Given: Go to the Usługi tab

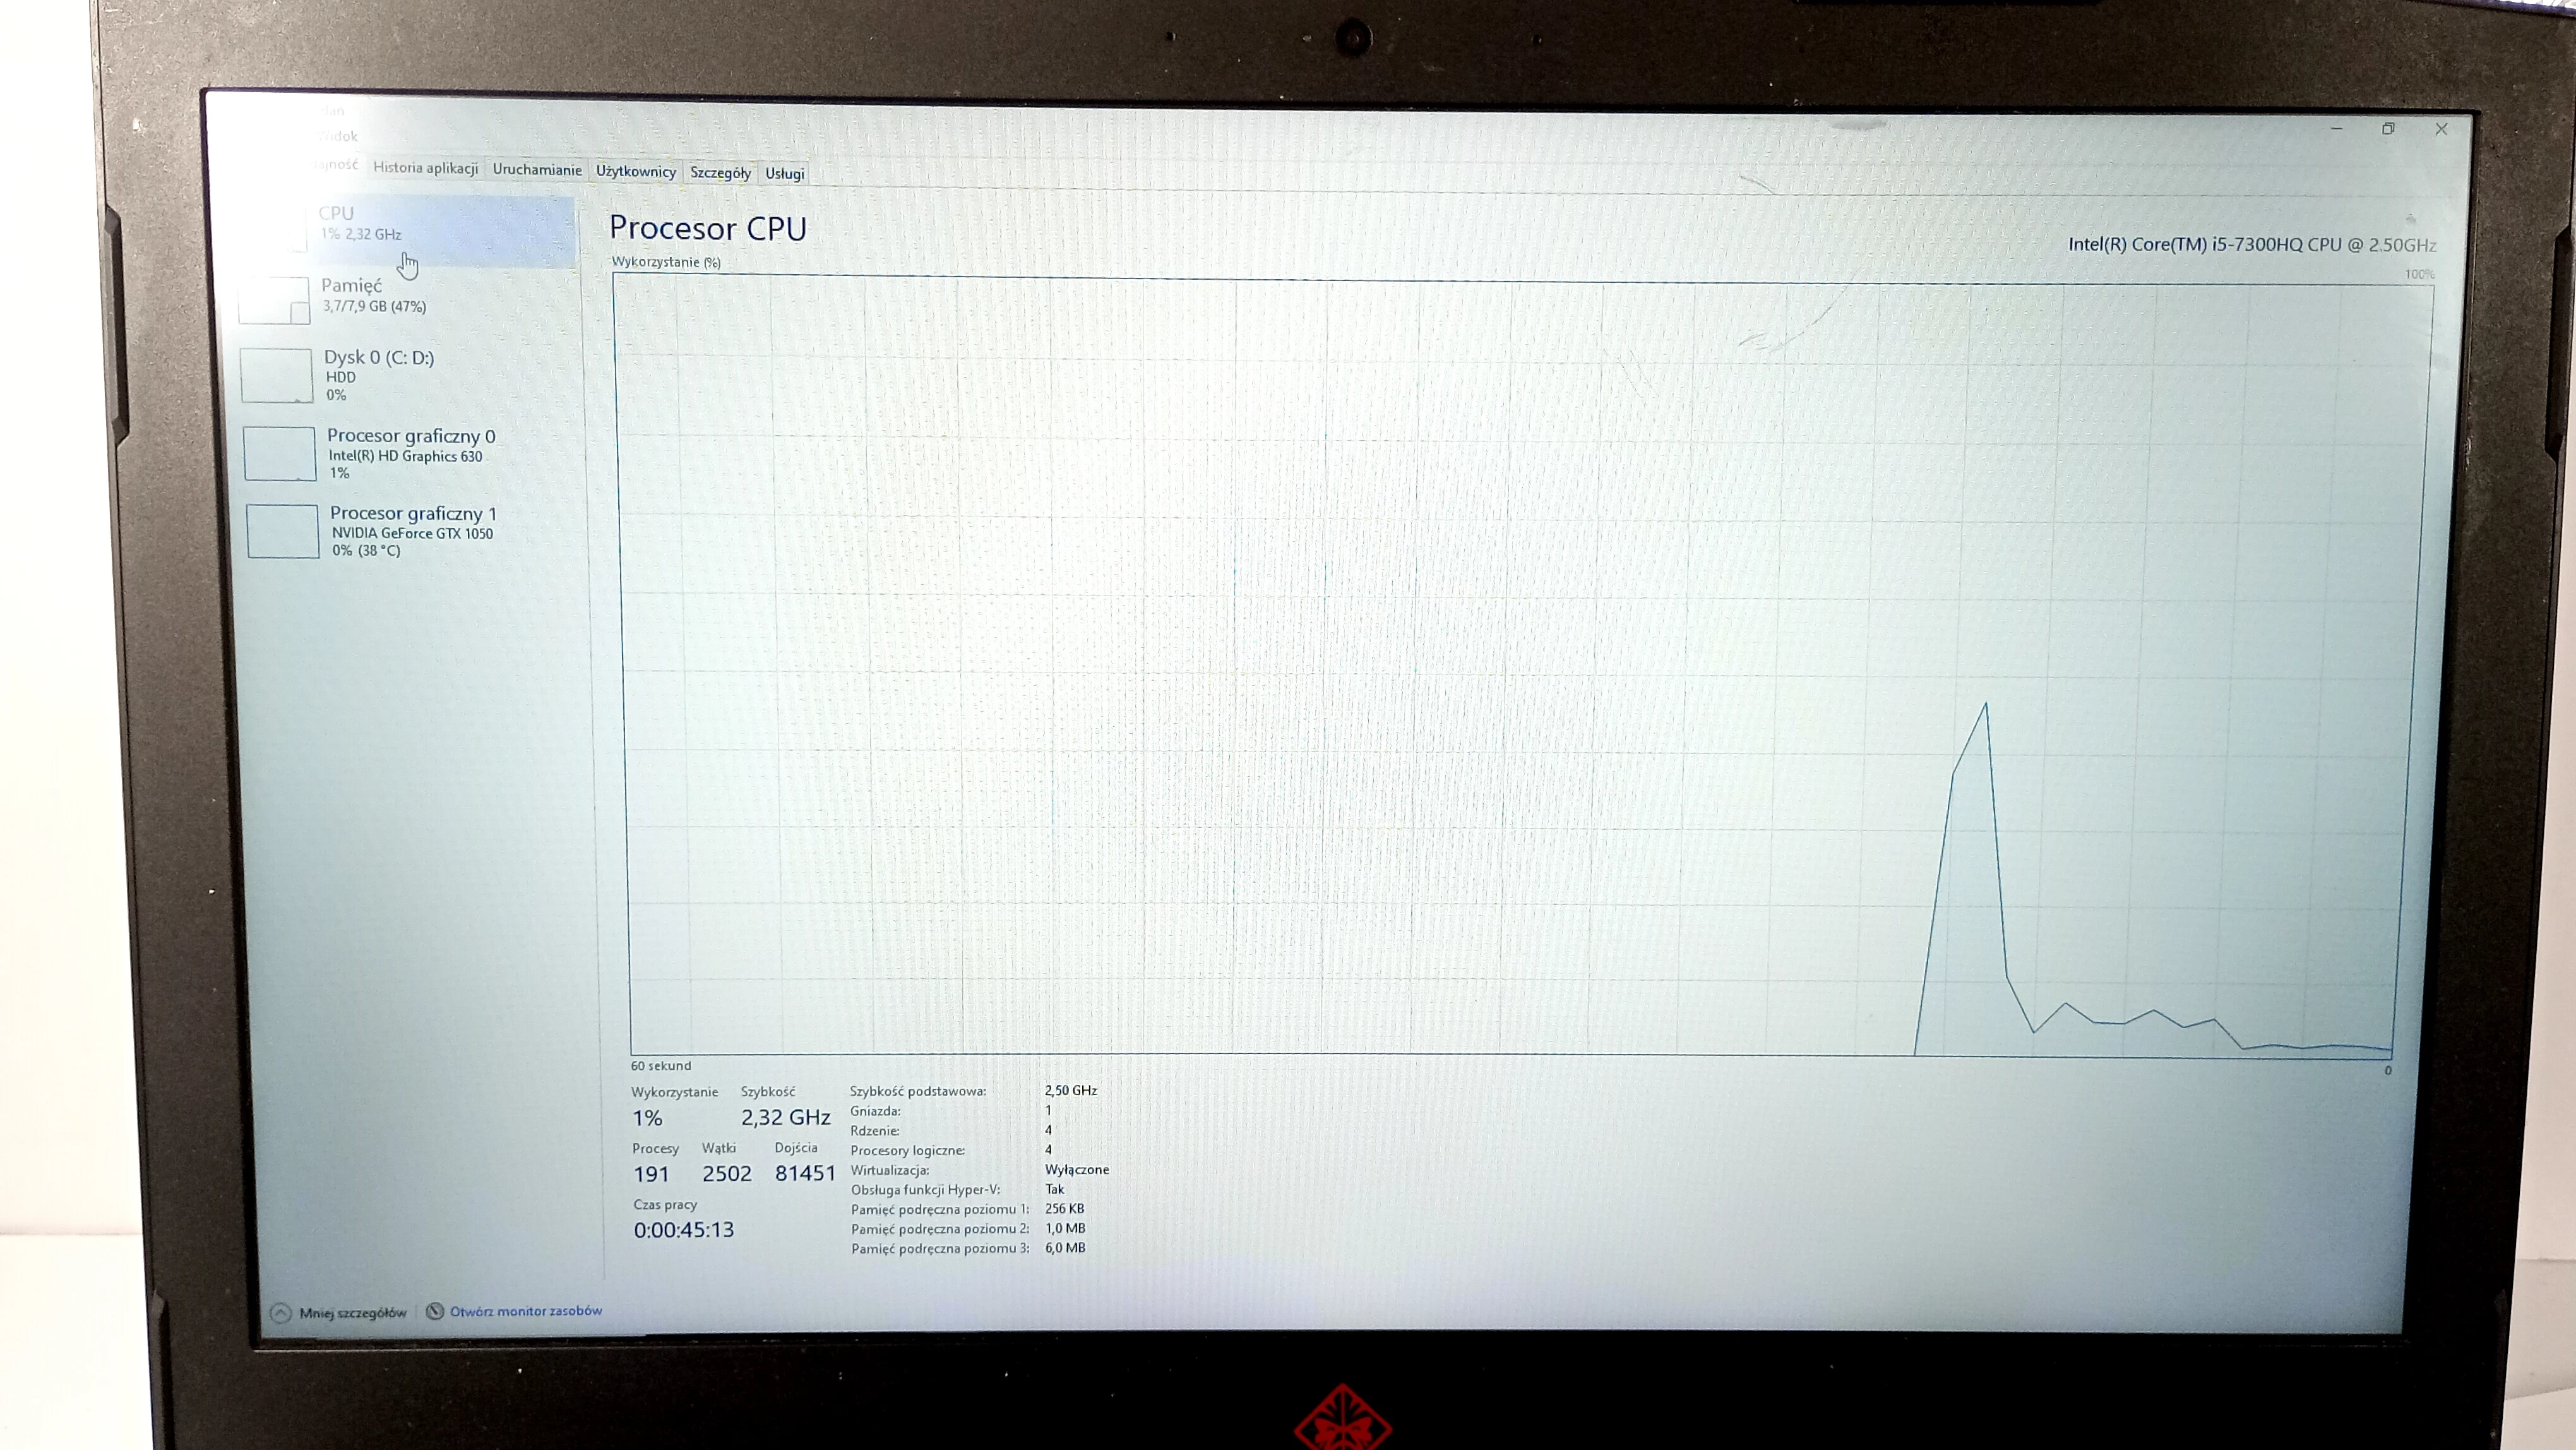Looking at the screenshot, I should tap(784, 174).
